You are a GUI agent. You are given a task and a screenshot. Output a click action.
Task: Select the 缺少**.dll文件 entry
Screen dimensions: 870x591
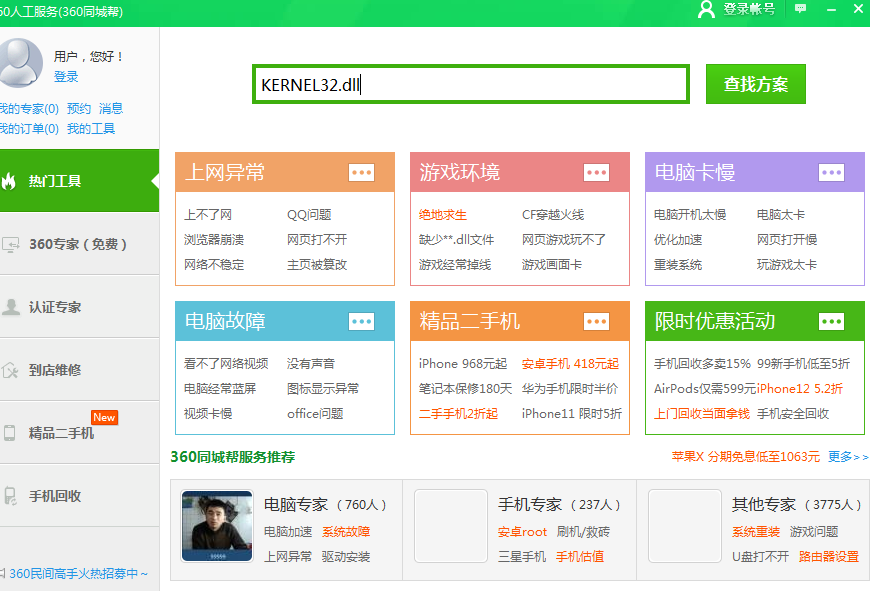coord(457,240)
